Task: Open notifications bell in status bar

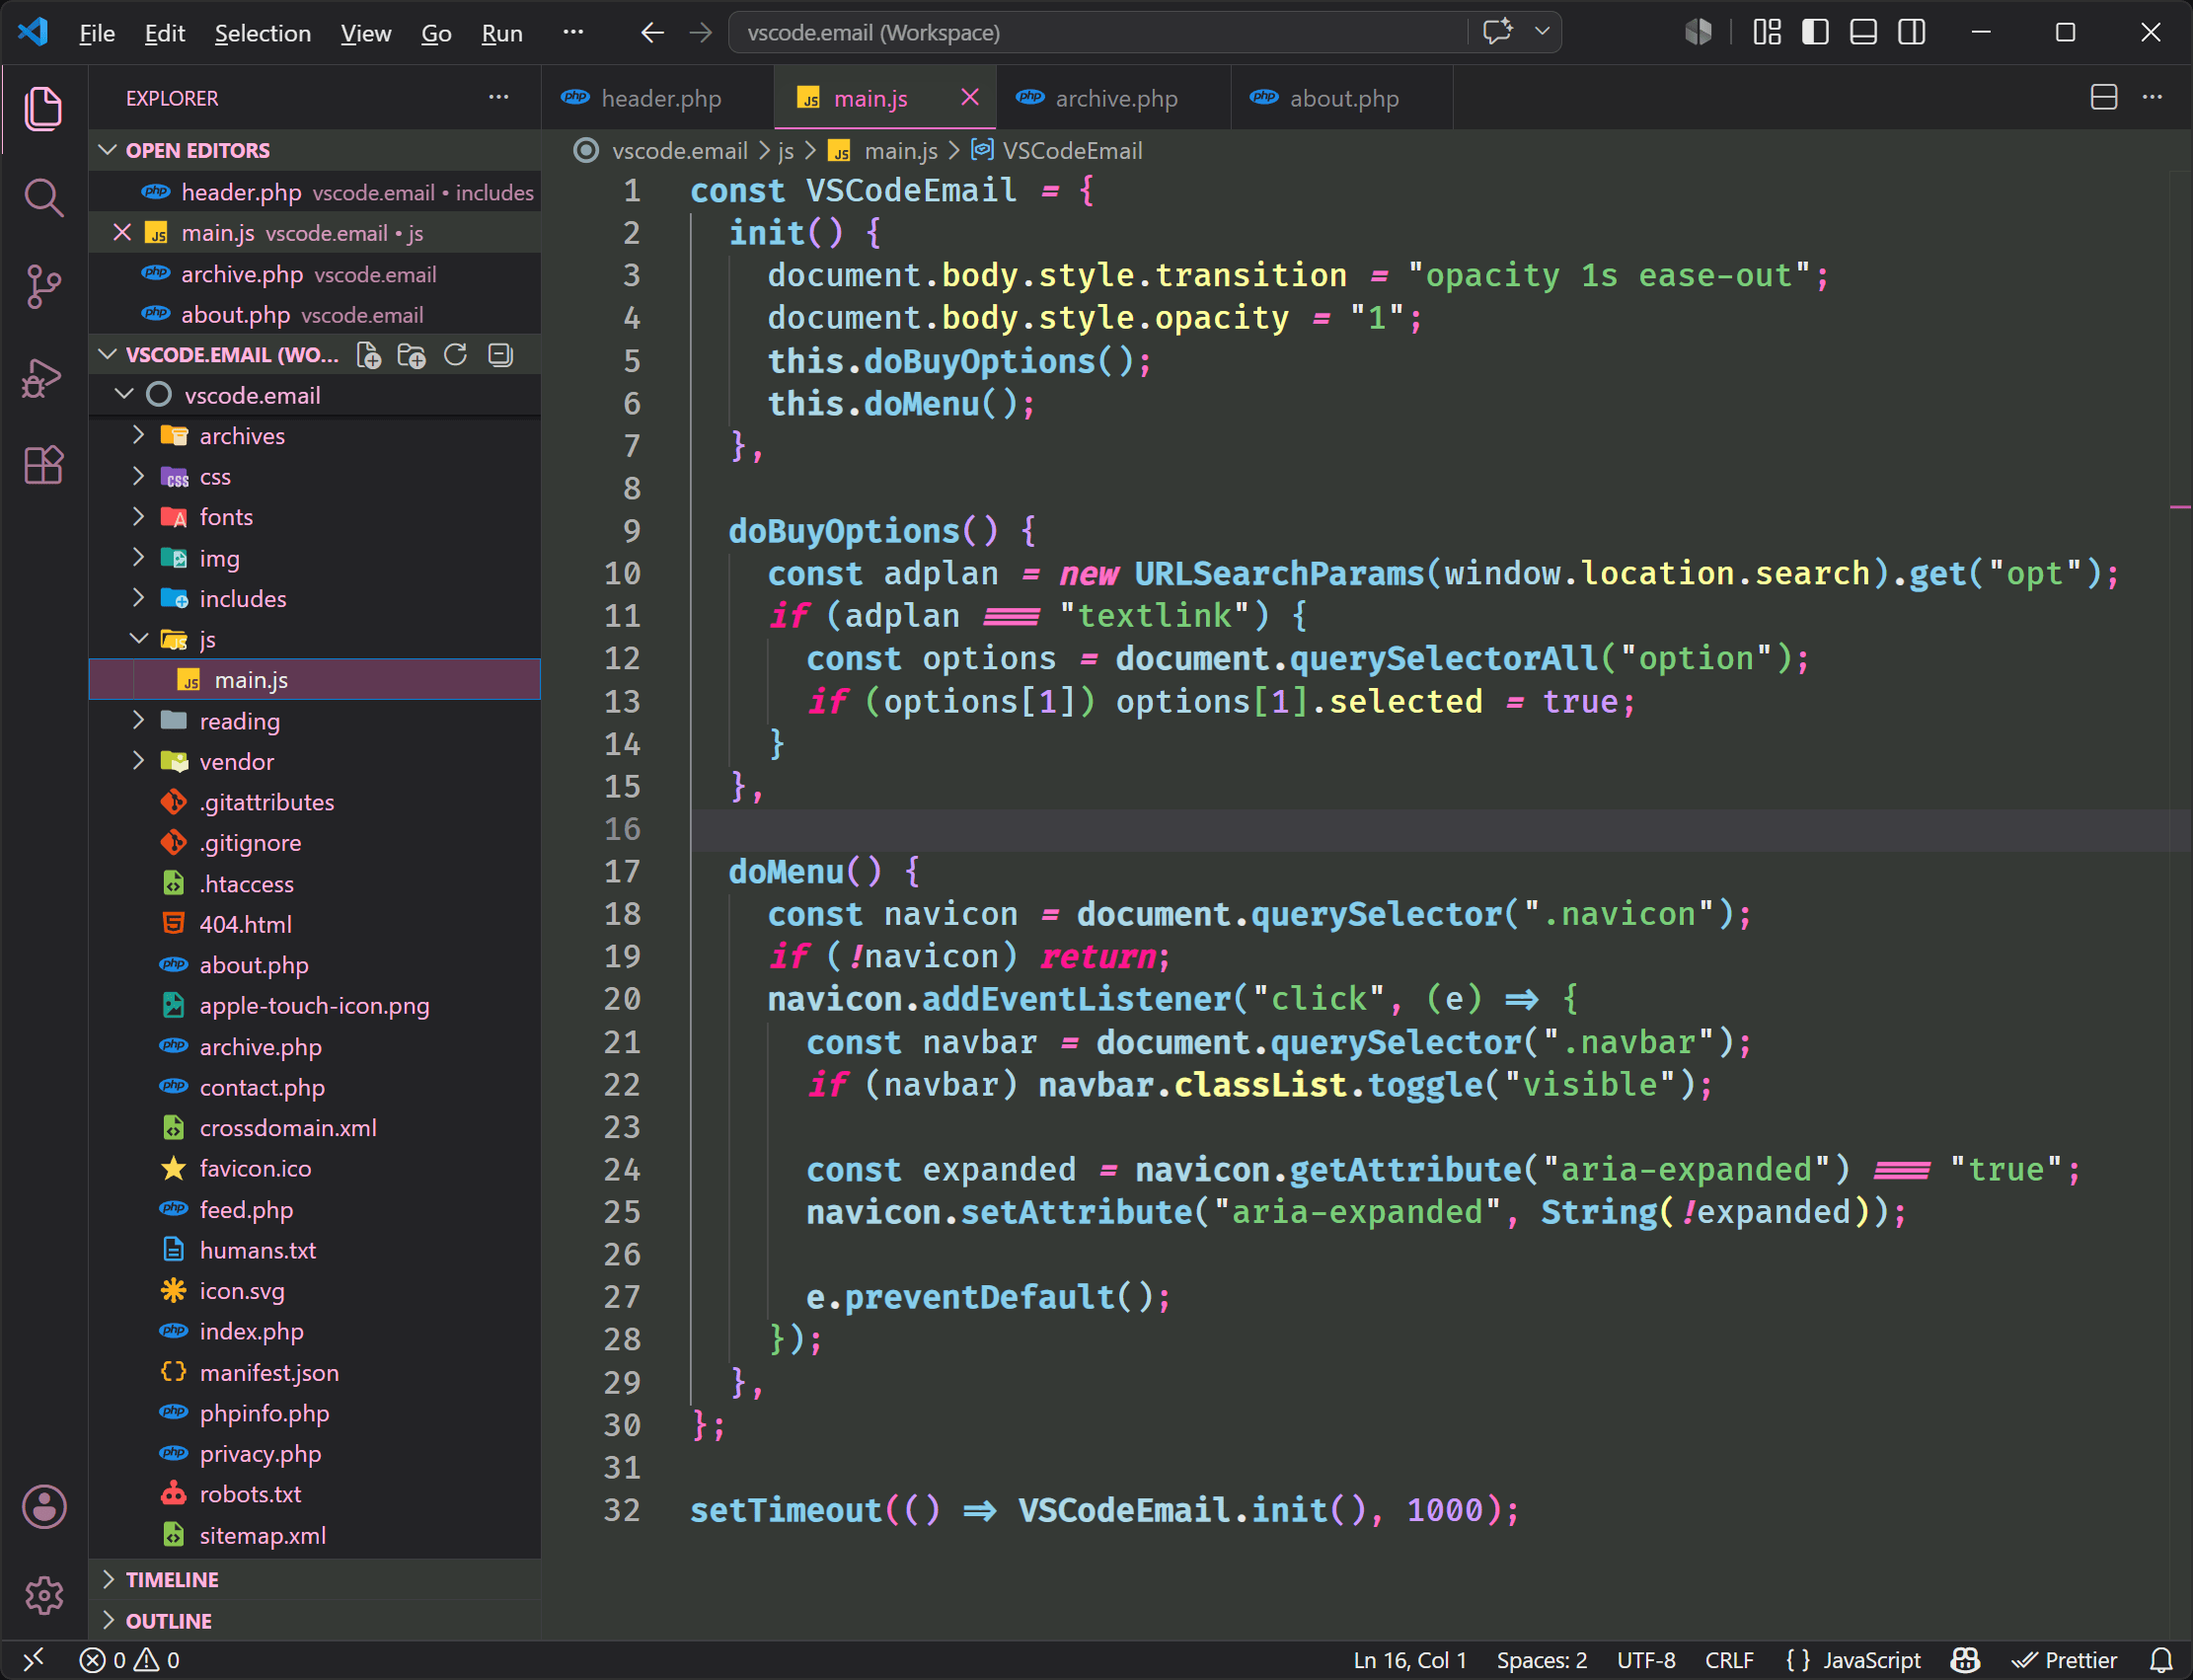Action: (x=2160, y=1660)
